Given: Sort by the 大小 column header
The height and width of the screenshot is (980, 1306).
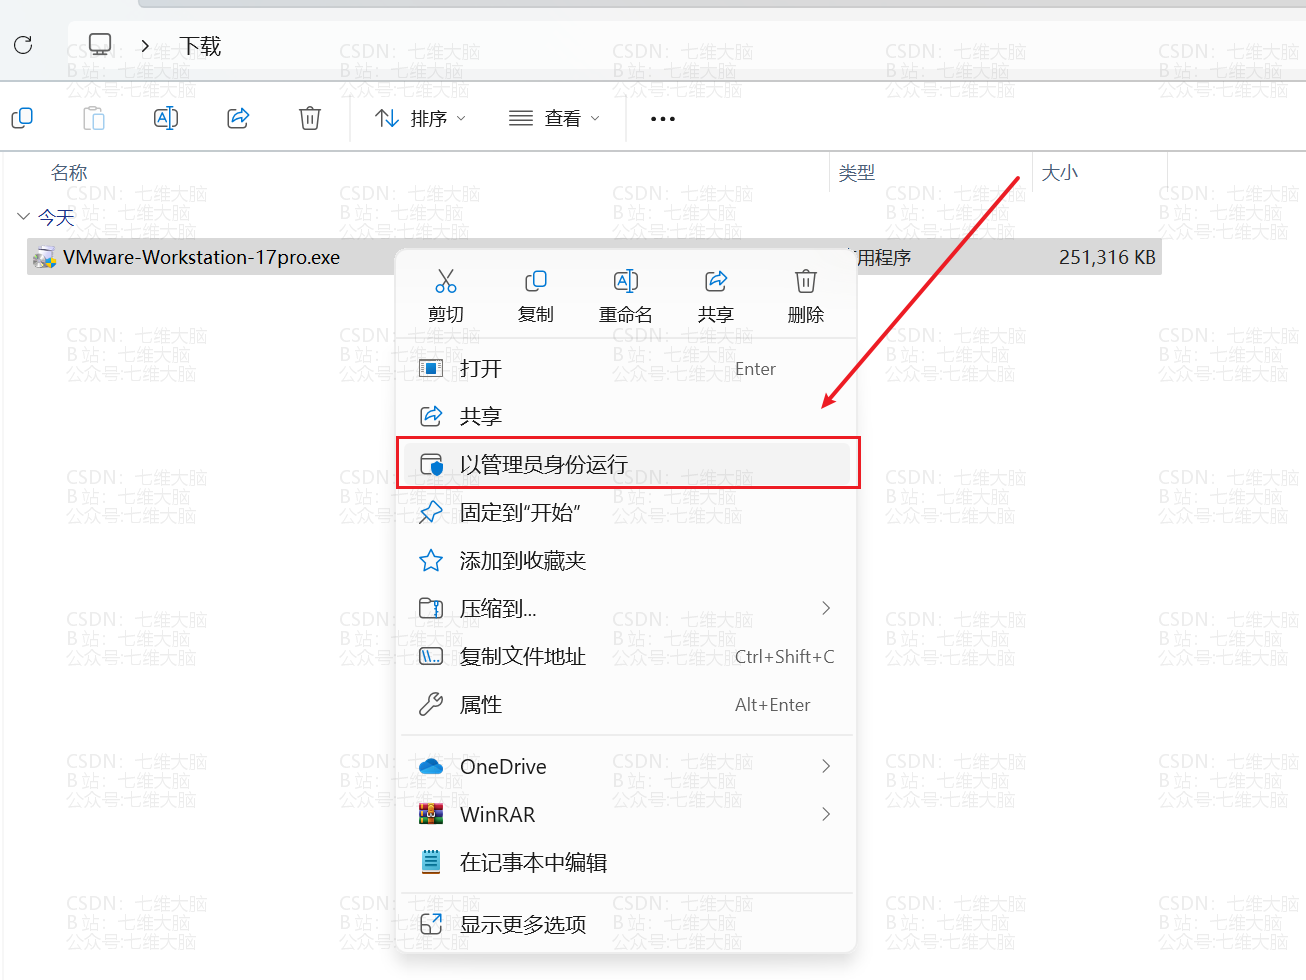Looking at the screenshot, I should point(1060,173).
